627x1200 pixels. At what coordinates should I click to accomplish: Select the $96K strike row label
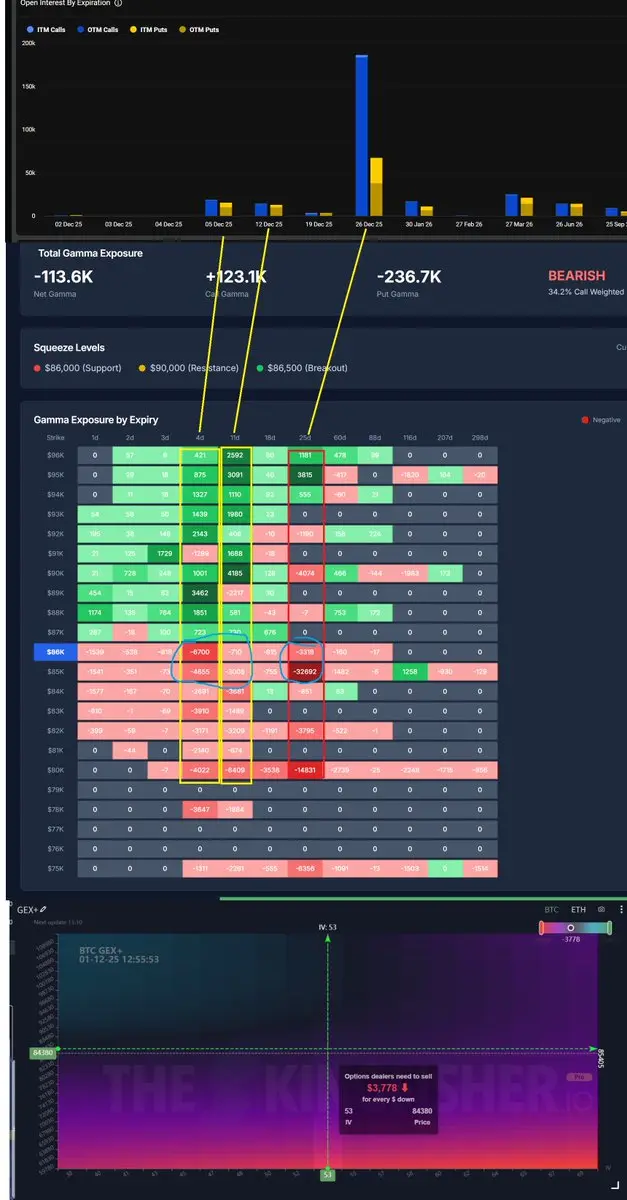pyautogui.click(x=55, y=455)
